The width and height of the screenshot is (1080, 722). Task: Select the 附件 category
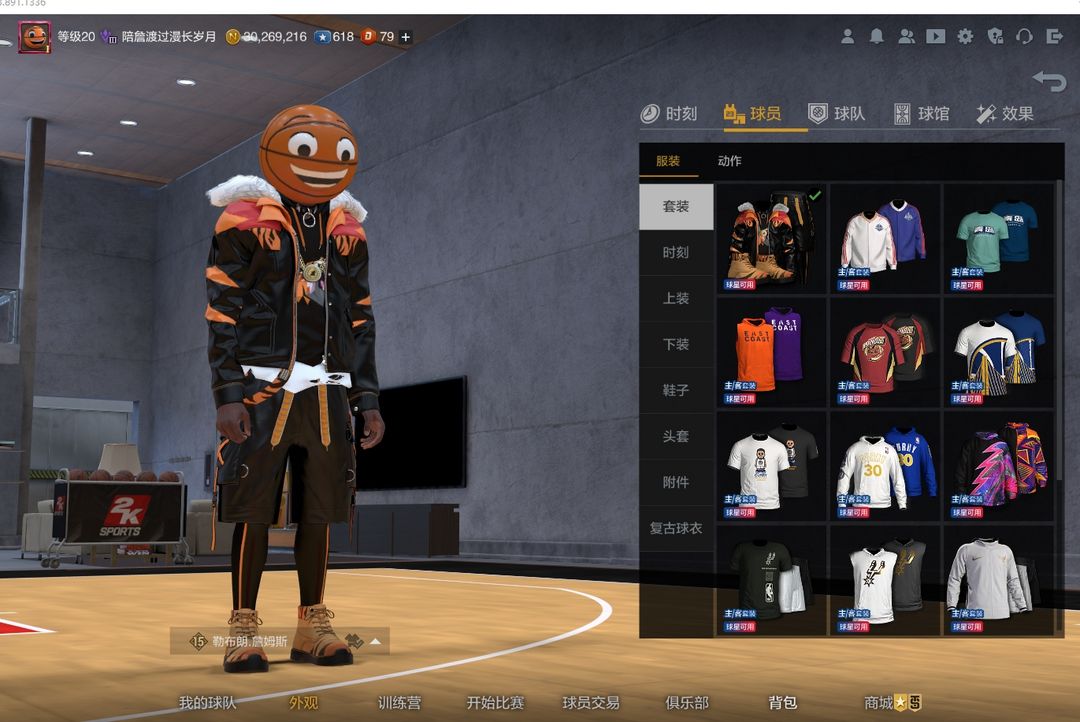(x=676, y=482)
